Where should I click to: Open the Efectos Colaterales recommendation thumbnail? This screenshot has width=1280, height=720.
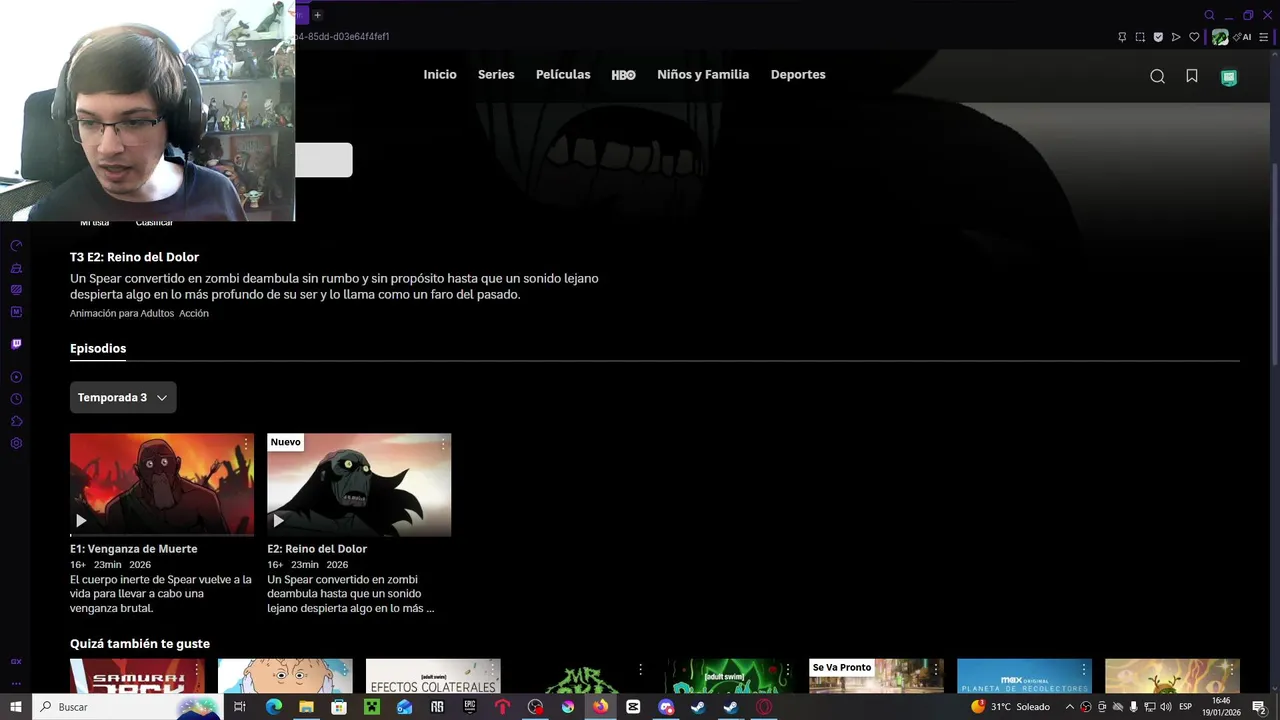(433, 676)
